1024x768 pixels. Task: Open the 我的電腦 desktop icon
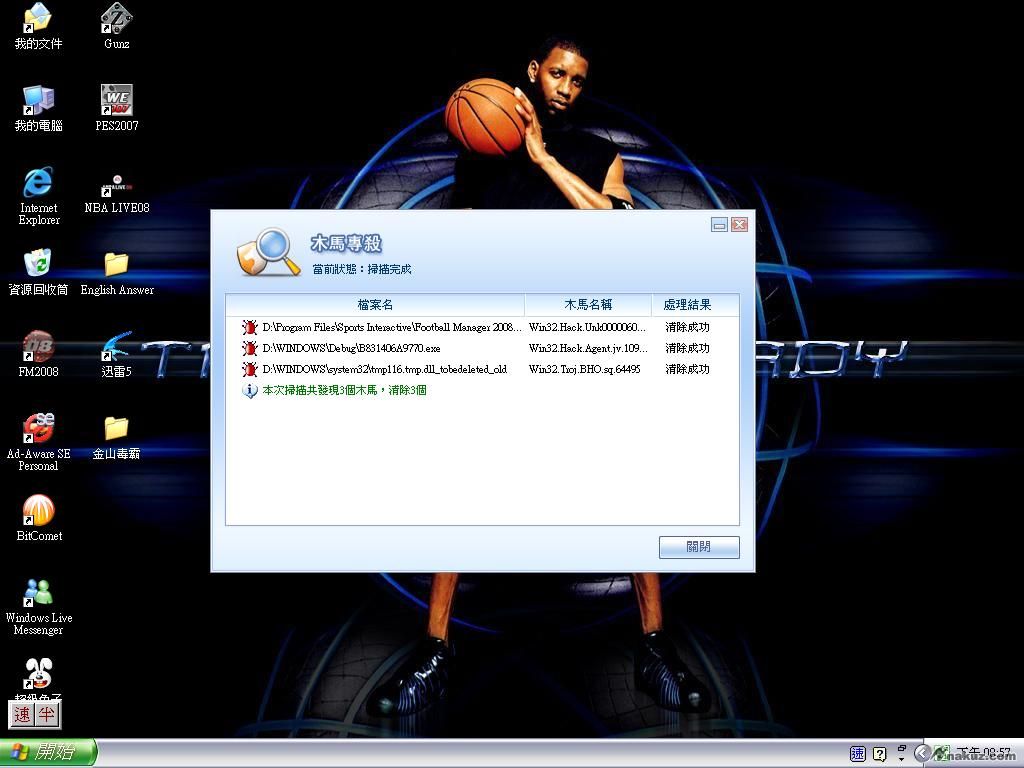38,108
